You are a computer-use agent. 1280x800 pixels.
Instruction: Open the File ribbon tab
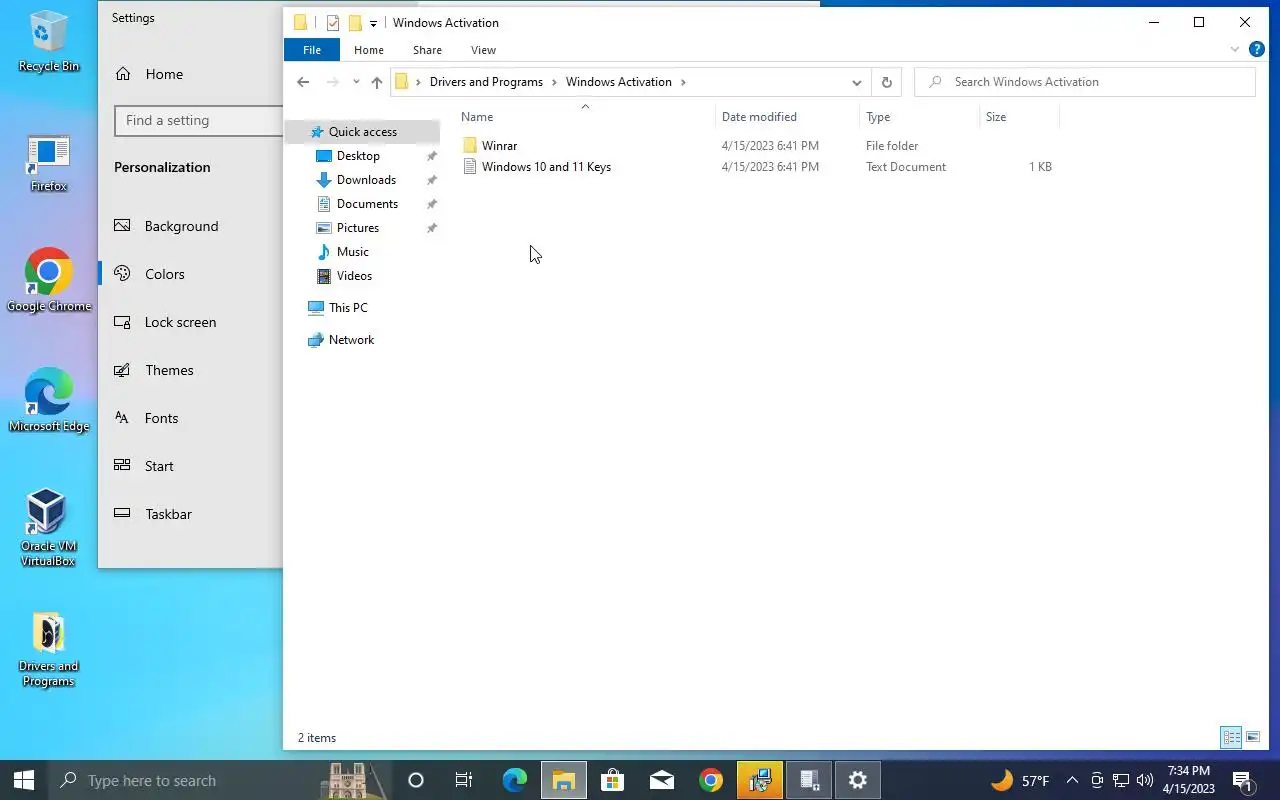(x=312, y=50)
